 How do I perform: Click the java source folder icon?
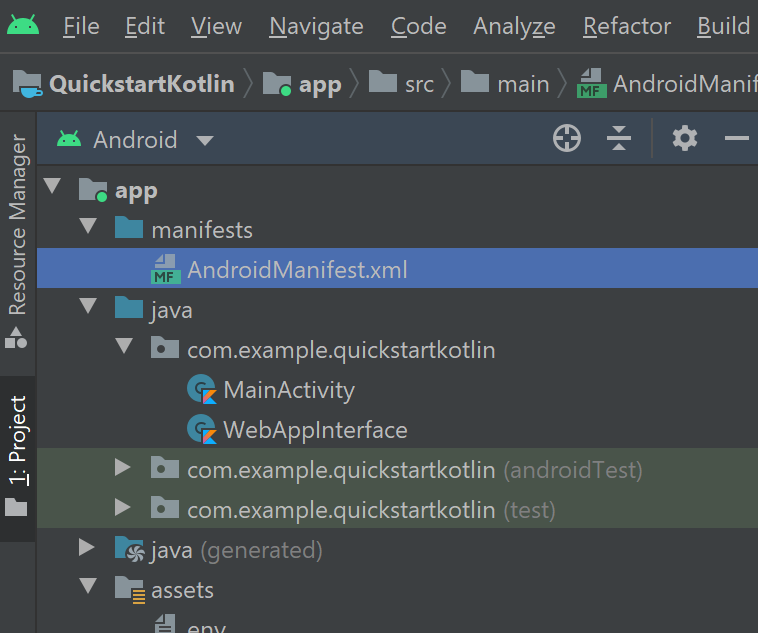coord(129,308)
